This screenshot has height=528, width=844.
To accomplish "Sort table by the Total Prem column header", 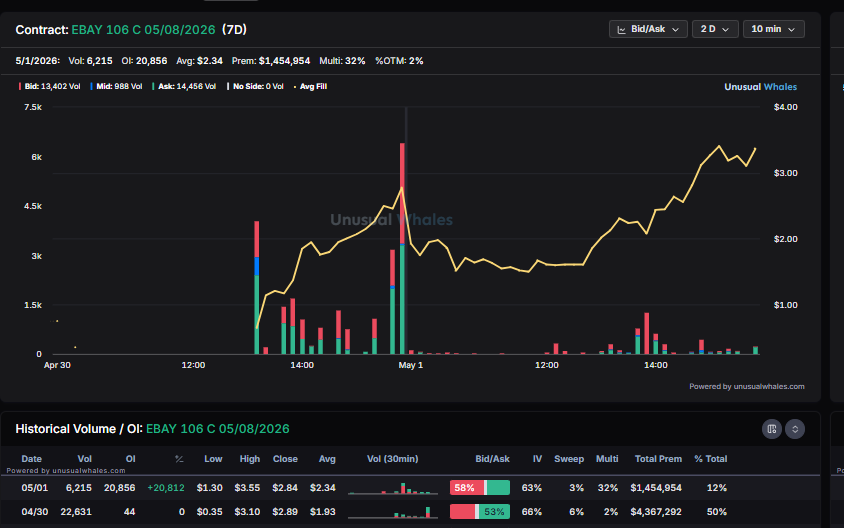I will 658,459.
